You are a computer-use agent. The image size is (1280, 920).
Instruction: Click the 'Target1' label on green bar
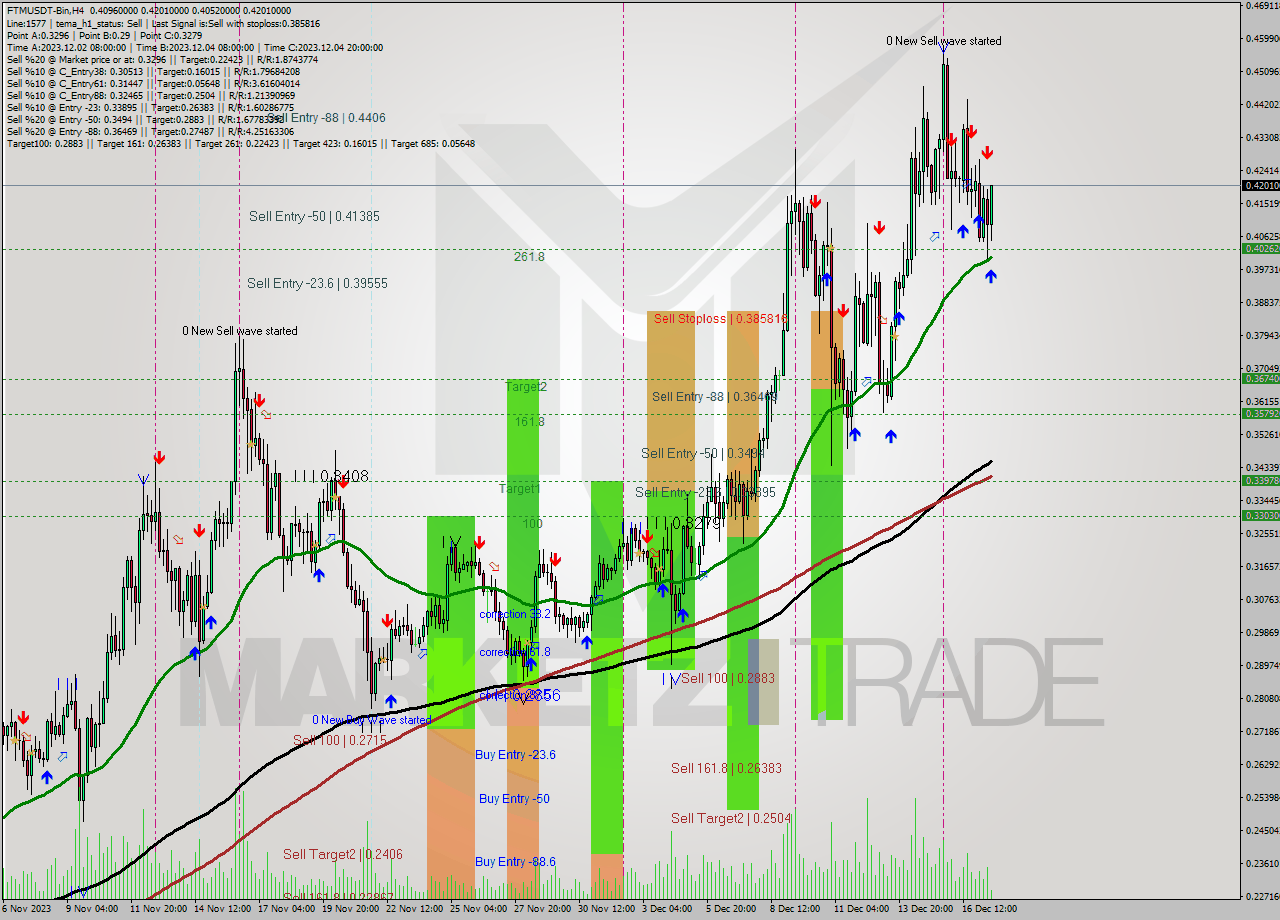(520, 489)
